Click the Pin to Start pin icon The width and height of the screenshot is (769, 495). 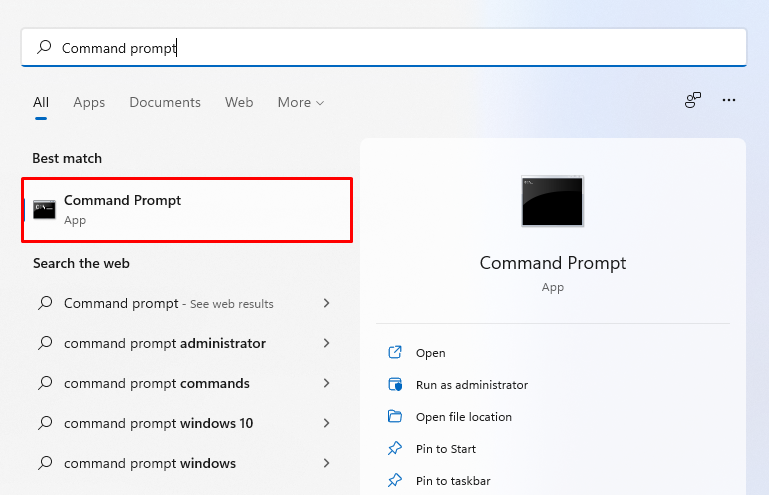tap(395, 449)
